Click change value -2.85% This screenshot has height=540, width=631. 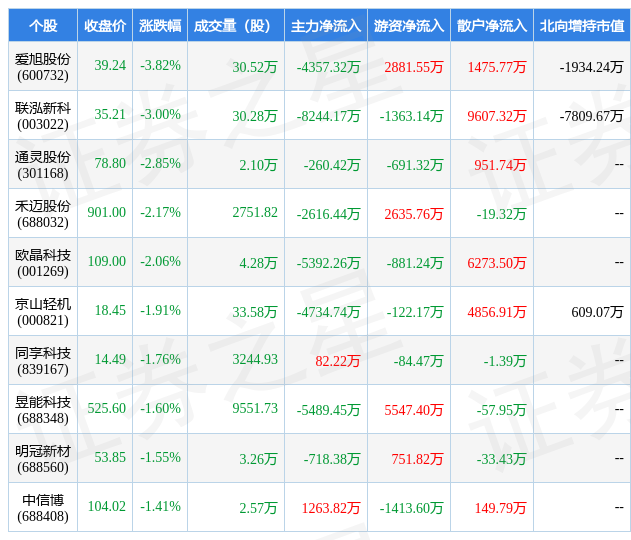pyautogui.click(x=161, y=163)
